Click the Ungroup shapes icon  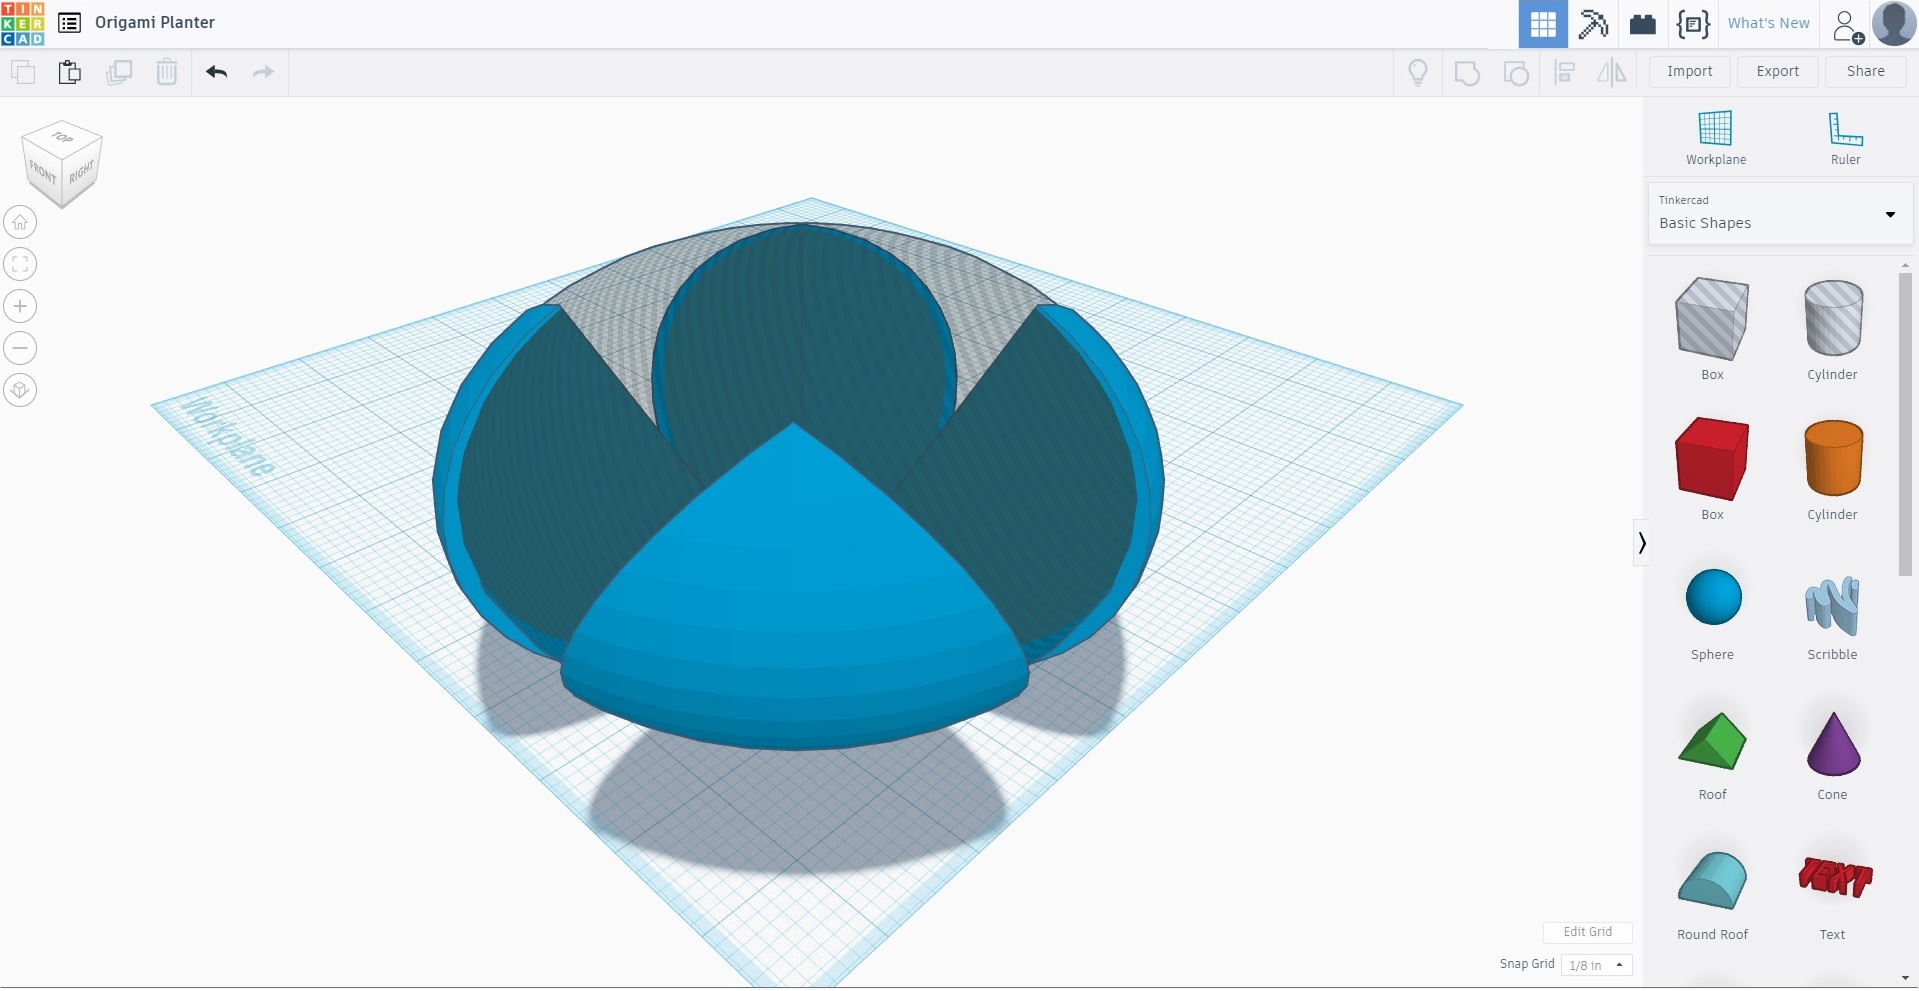(1516, 72)
